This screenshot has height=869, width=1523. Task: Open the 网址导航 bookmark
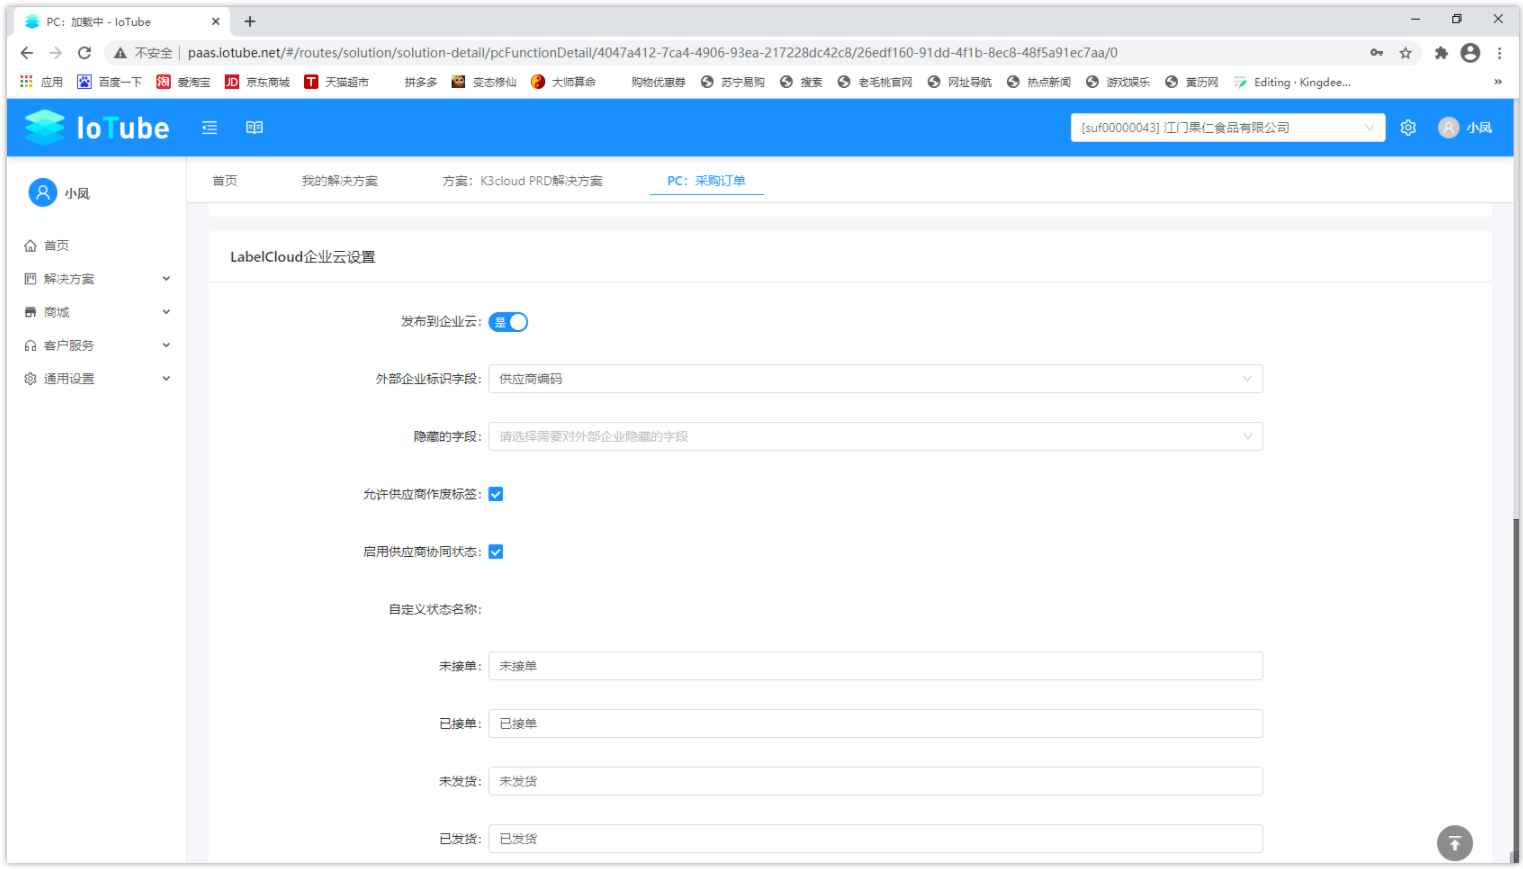(960, 82)
